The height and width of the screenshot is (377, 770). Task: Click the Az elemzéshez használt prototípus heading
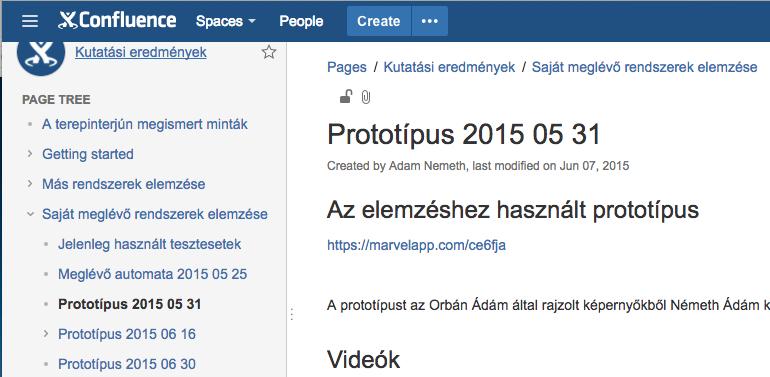point(513,210)
